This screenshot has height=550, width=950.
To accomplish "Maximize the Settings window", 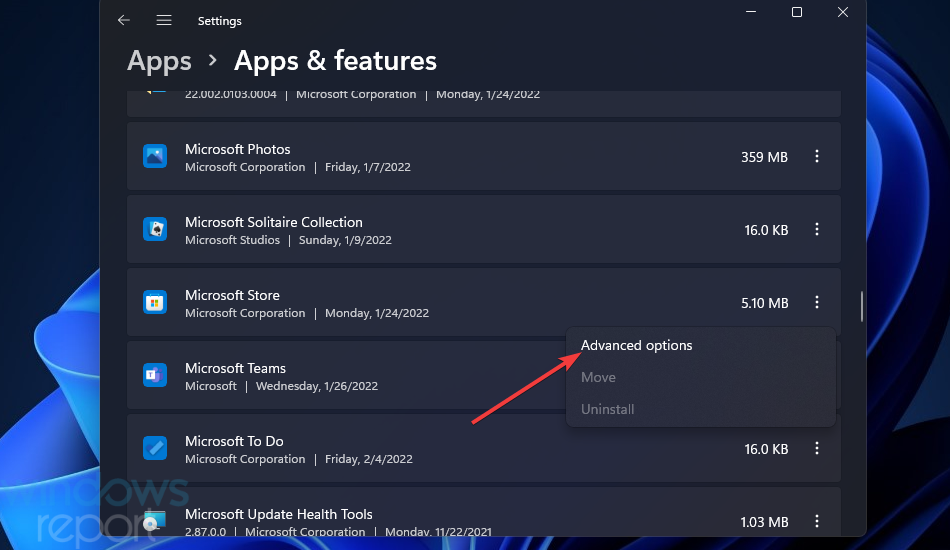I will click(797, 12).
